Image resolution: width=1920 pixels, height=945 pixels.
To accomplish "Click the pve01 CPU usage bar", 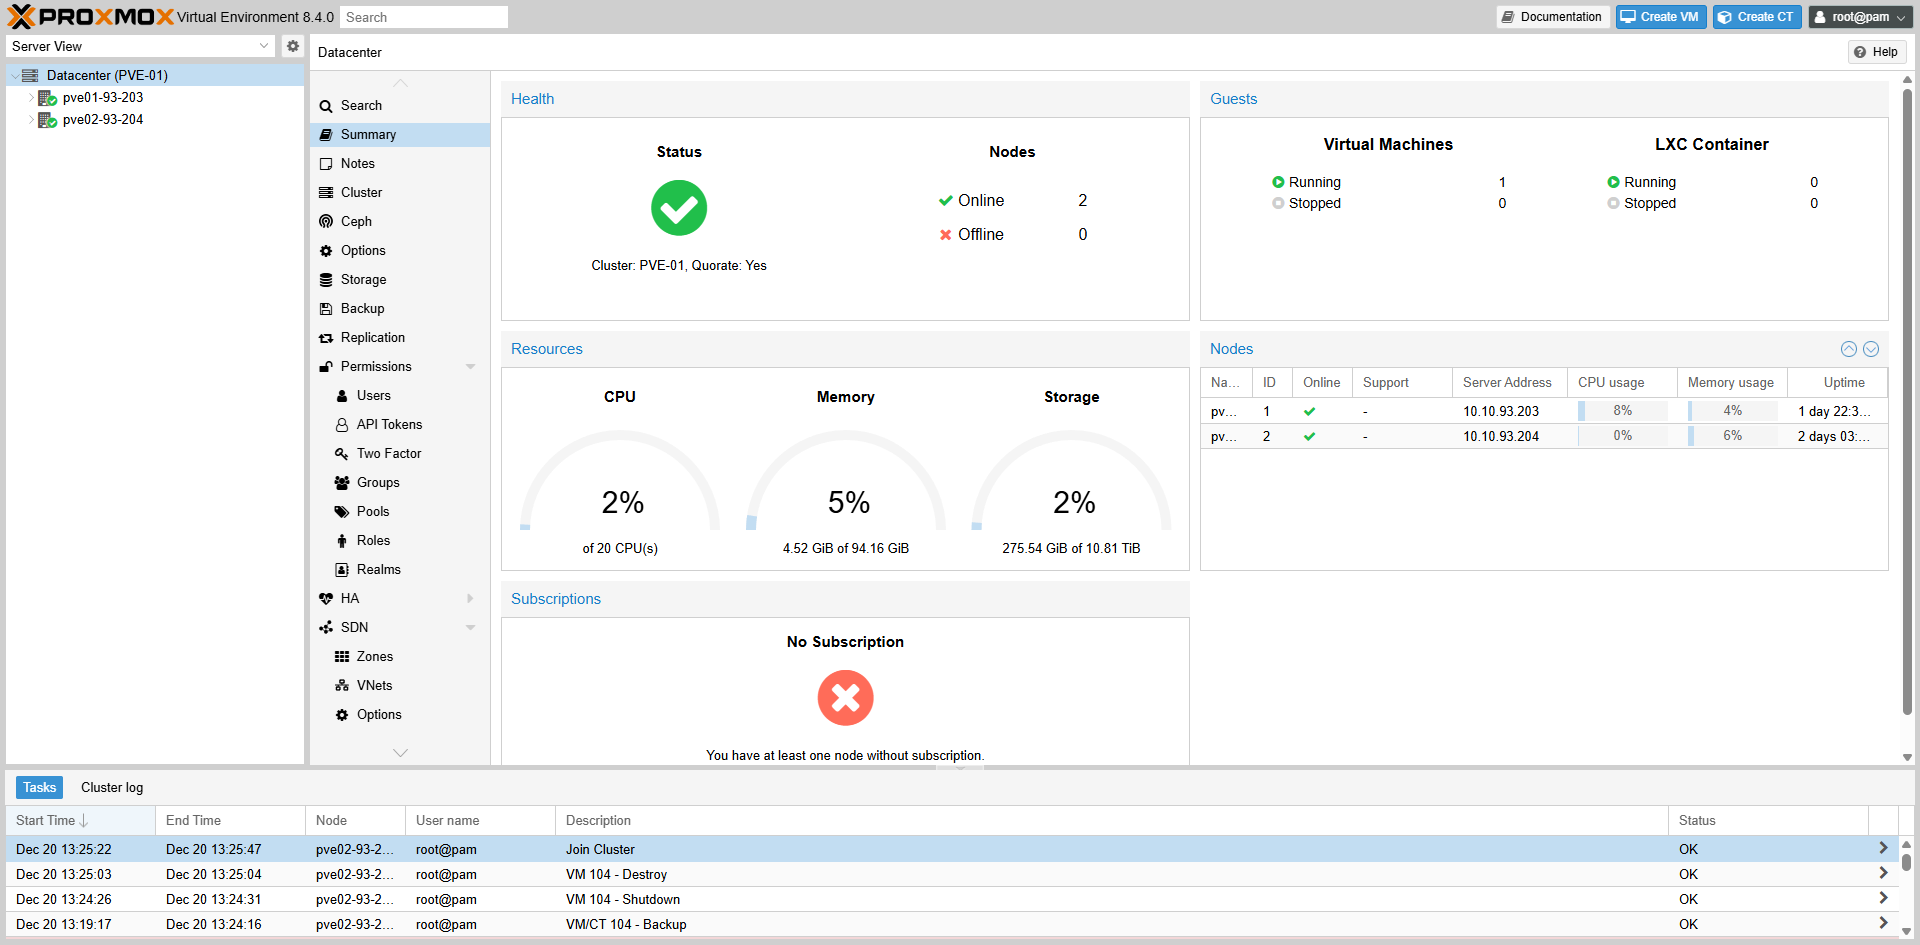I will pyautogui.click(x=1621, y=411).
